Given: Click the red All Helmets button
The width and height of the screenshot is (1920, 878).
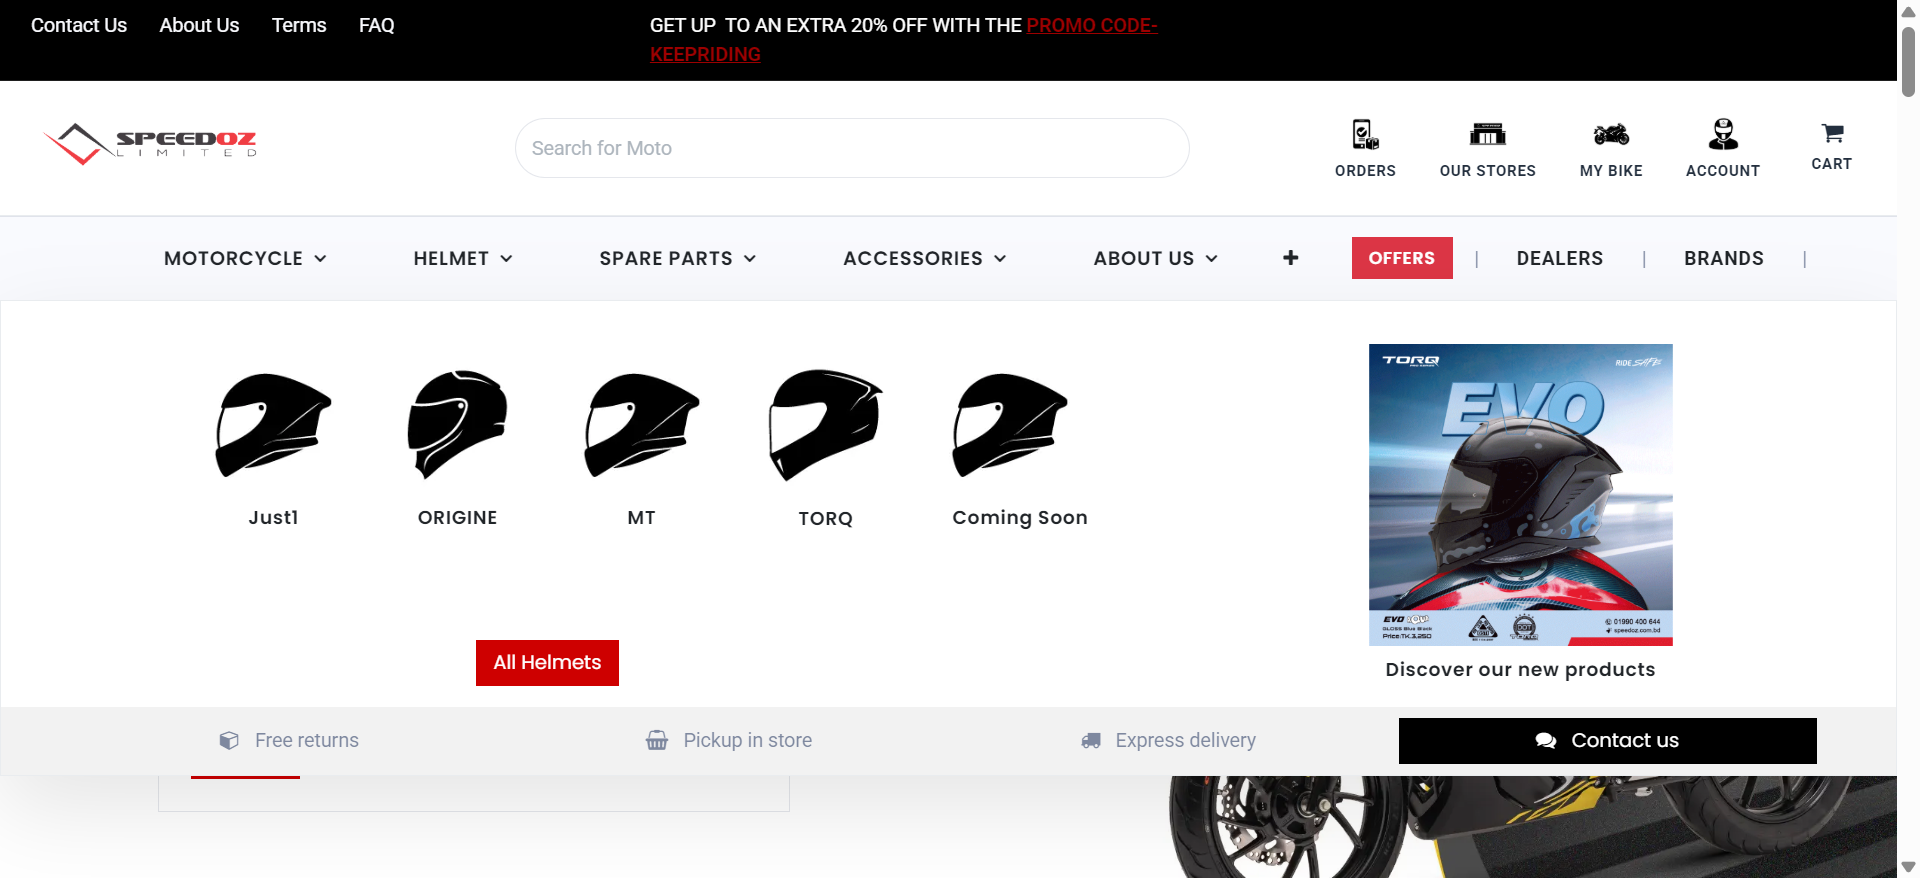Looking at the screenshot, I should click(547, 663).
